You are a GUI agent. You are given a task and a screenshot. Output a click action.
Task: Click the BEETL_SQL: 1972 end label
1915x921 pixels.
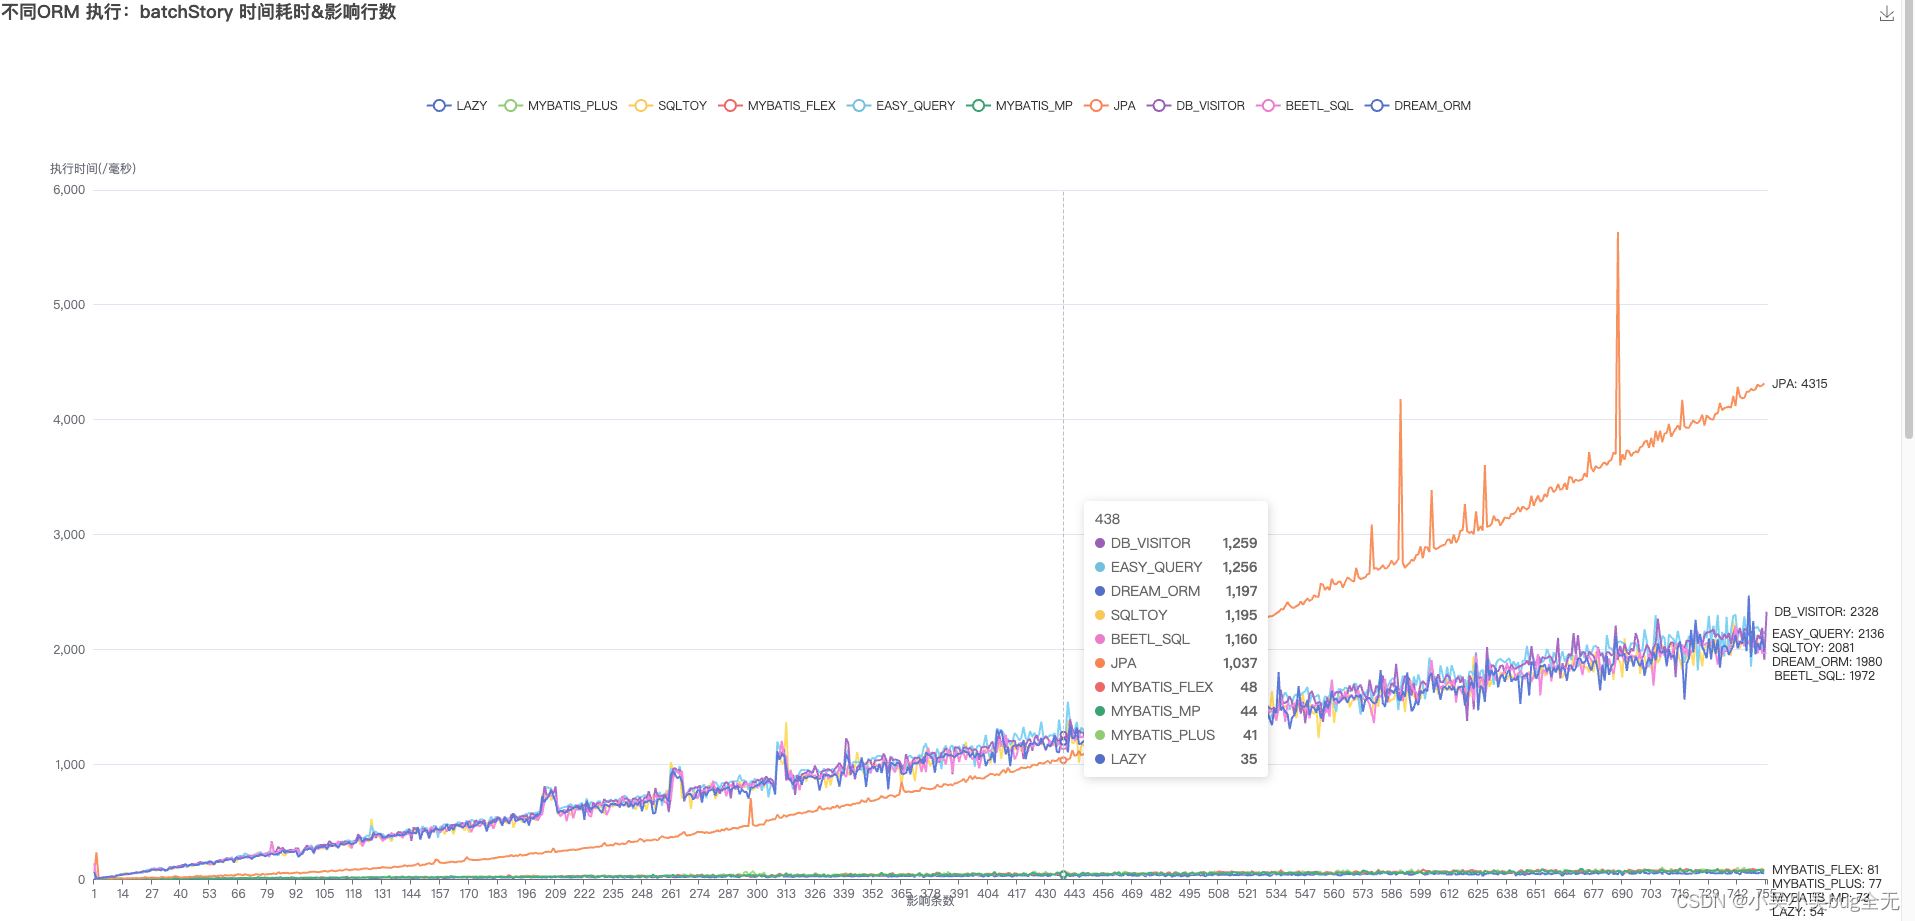pos(1825,676)
